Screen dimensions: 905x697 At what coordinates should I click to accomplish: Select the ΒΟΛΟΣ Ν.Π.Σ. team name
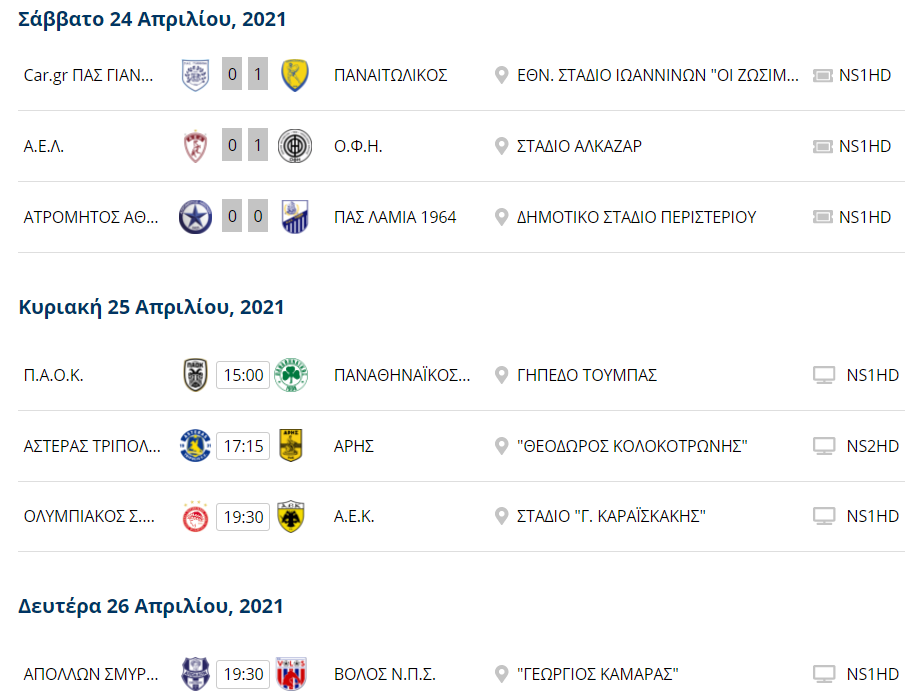pyautogui.click(x=385, y=674)
